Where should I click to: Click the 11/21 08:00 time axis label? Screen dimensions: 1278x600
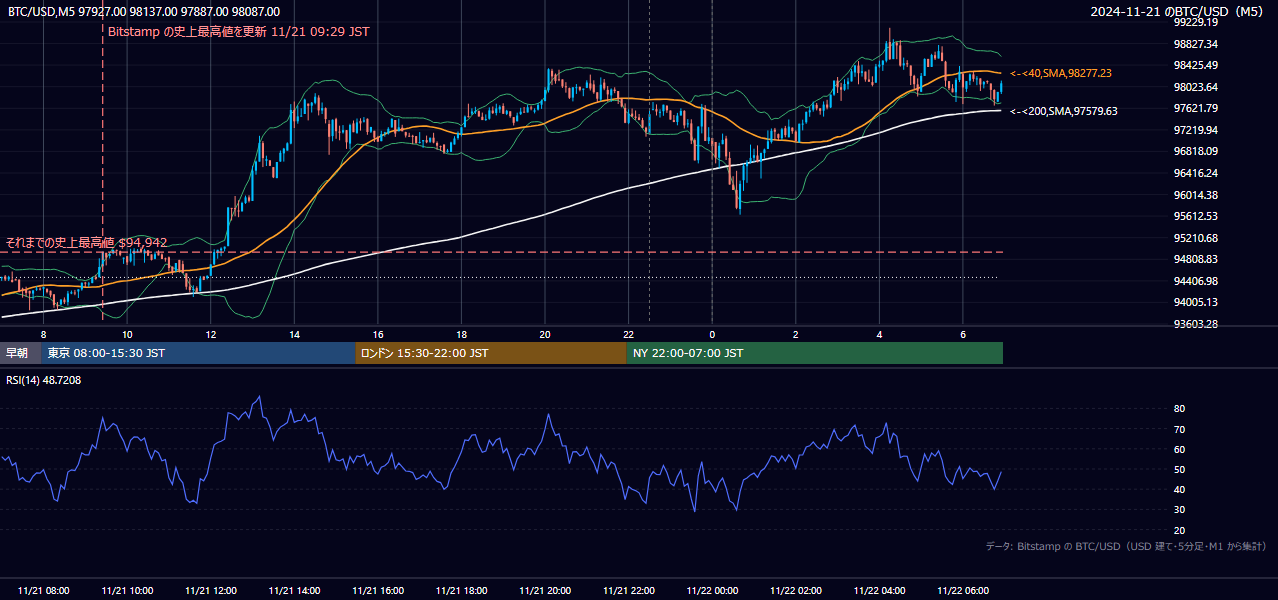tap(43, 591)
